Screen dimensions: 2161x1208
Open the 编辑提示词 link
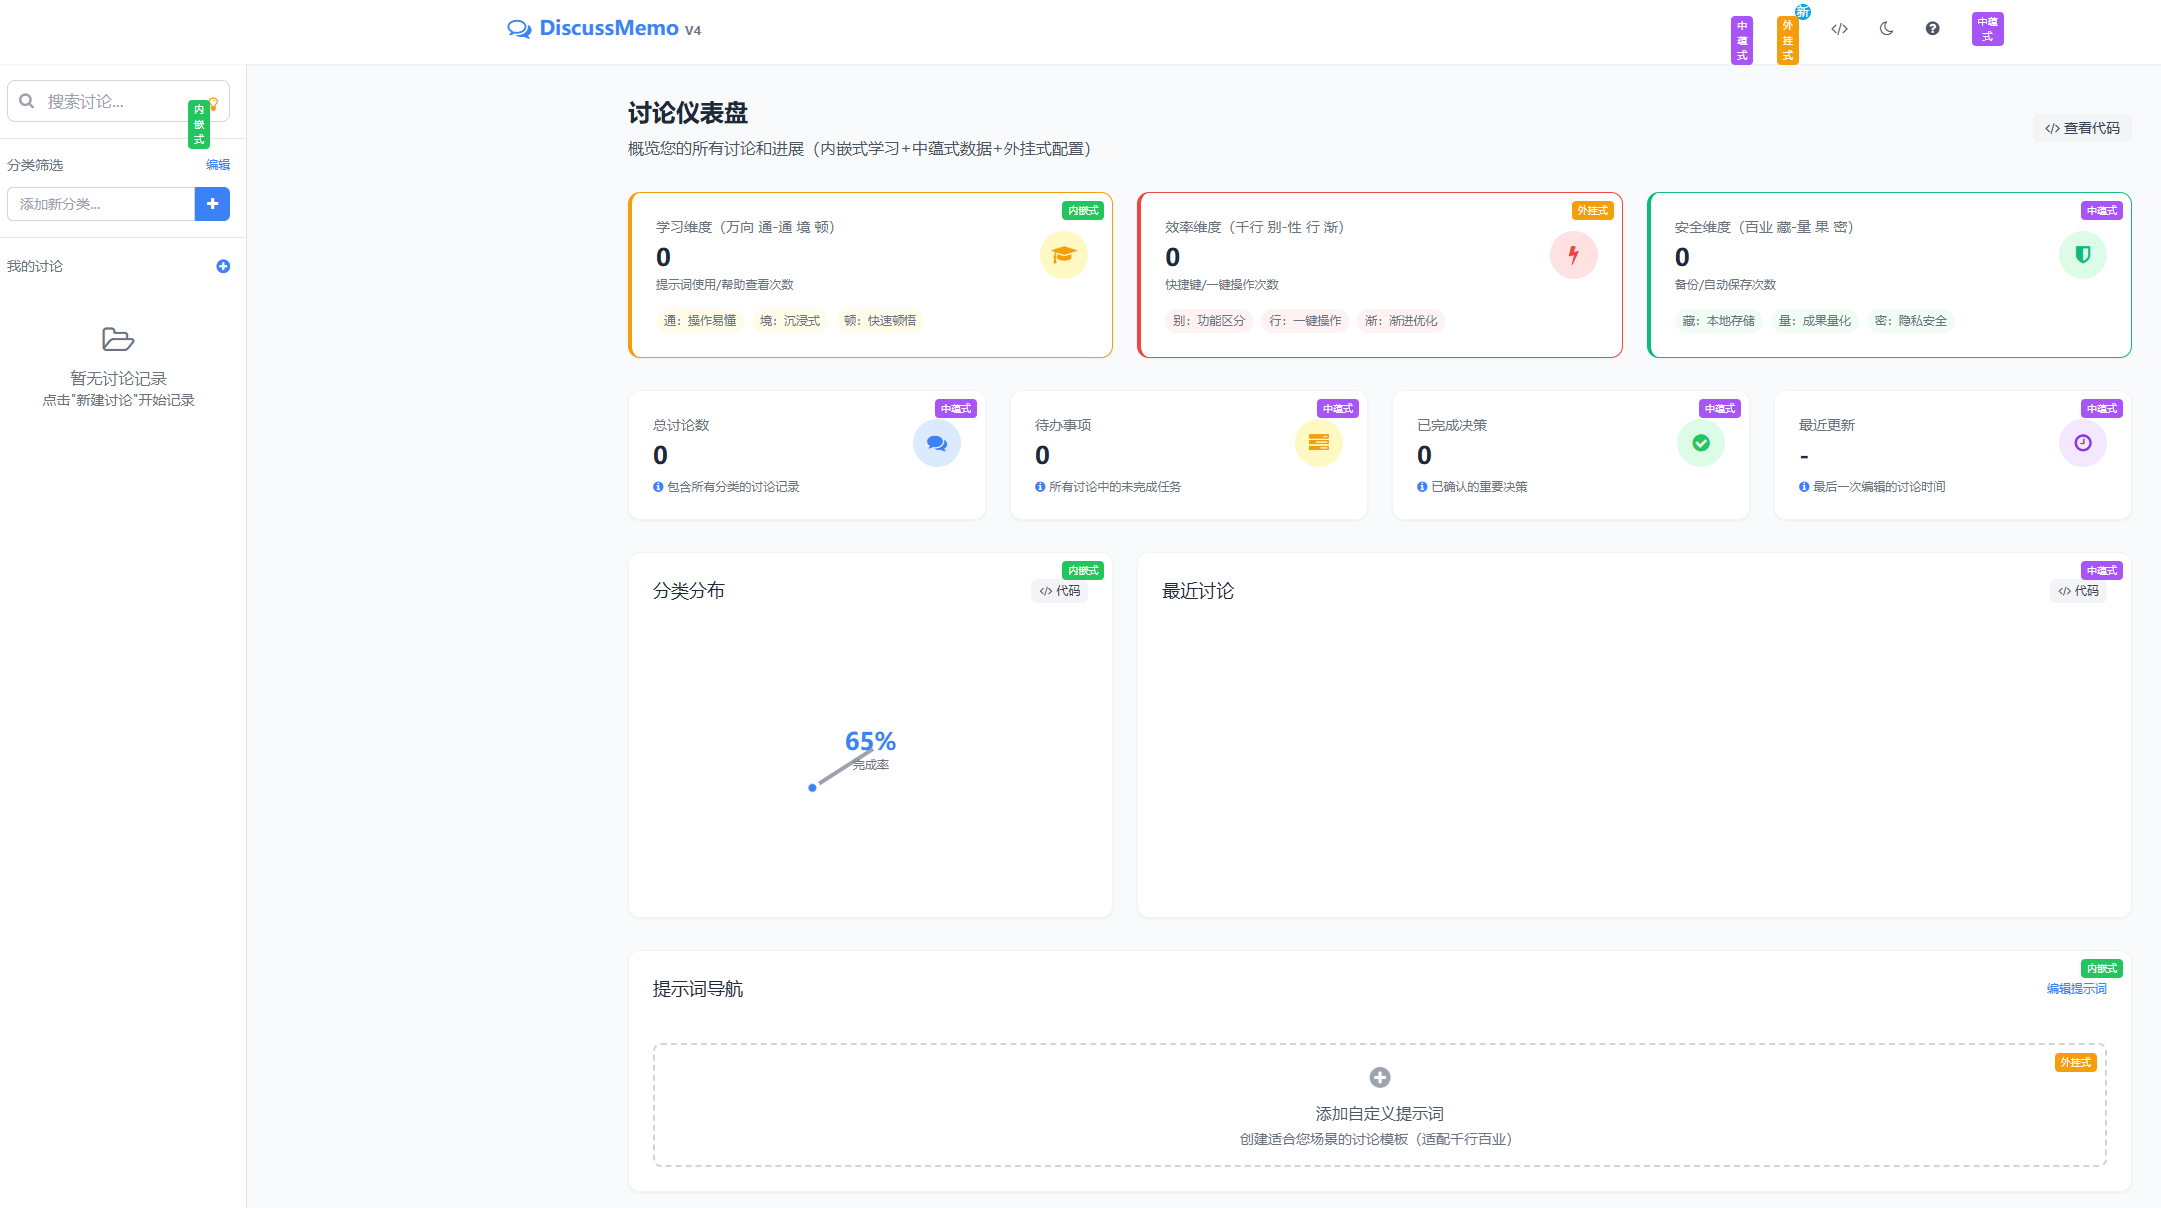tap(2076, 989)
